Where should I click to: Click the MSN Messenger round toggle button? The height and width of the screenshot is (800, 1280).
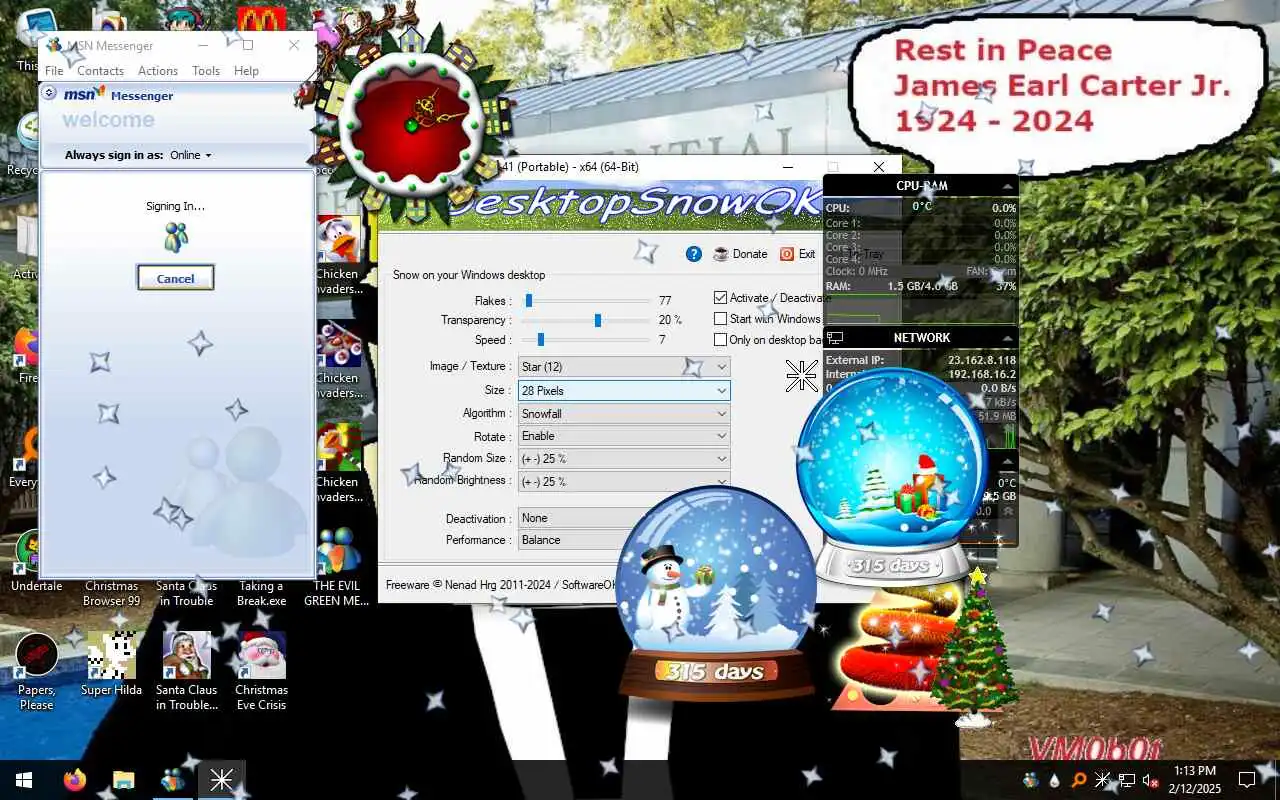pos(49,93)
